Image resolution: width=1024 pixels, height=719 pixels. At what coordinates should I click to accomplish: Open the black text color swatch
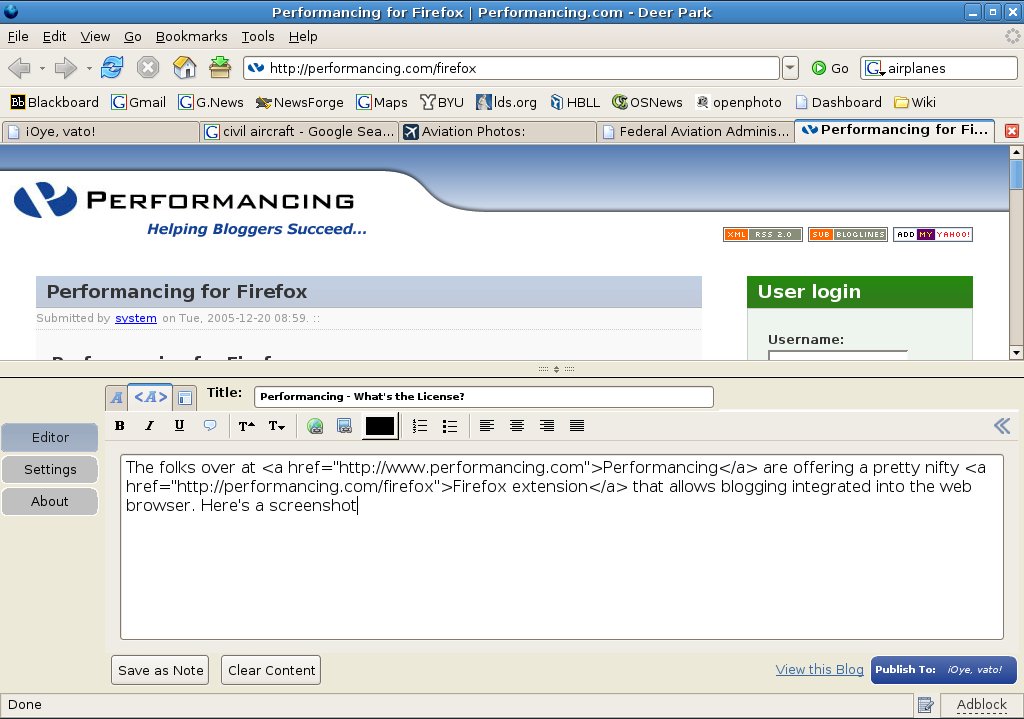point(380,426)
